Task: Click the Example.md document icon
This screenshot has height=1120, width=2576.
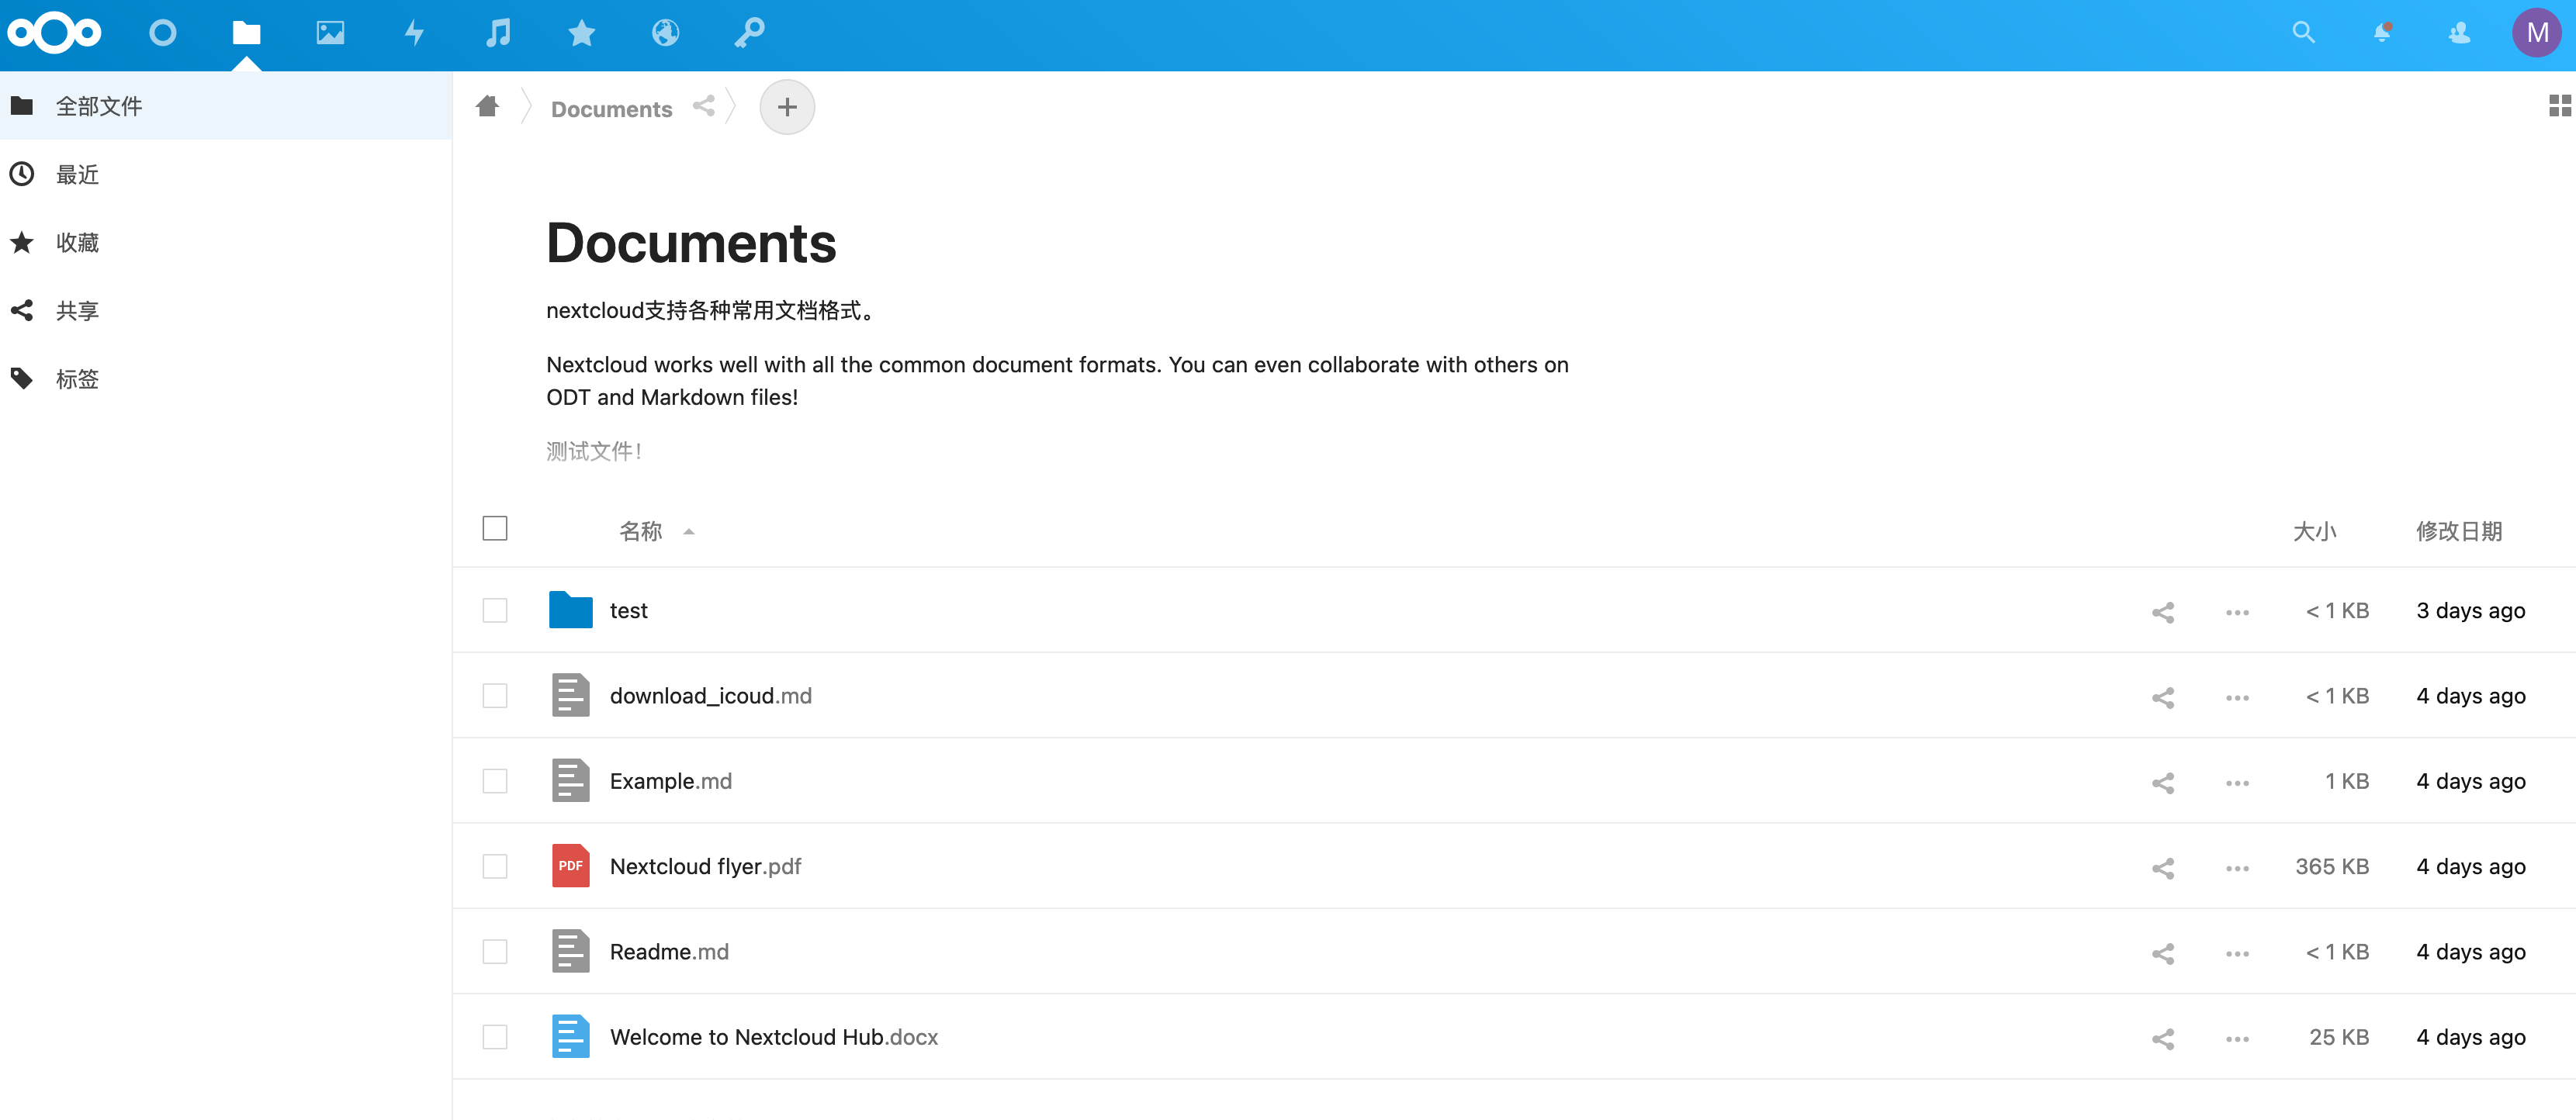Action: pyautogui.click(x=570, y=780)
